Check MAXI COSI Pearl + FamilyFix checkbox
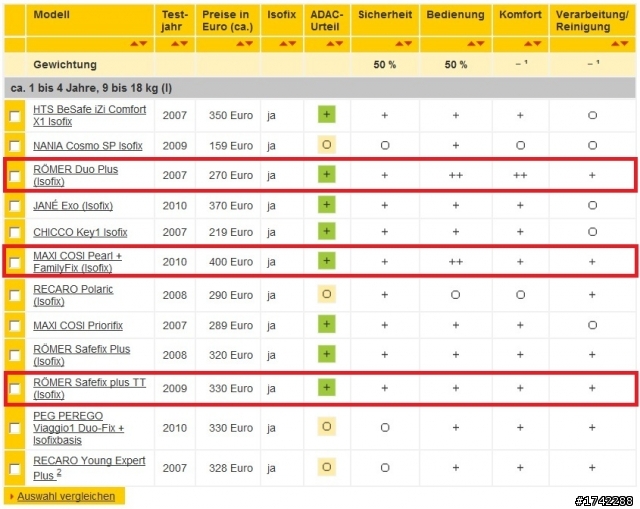Viewport: 640px width, 509px height. click(x=15, y=262)
